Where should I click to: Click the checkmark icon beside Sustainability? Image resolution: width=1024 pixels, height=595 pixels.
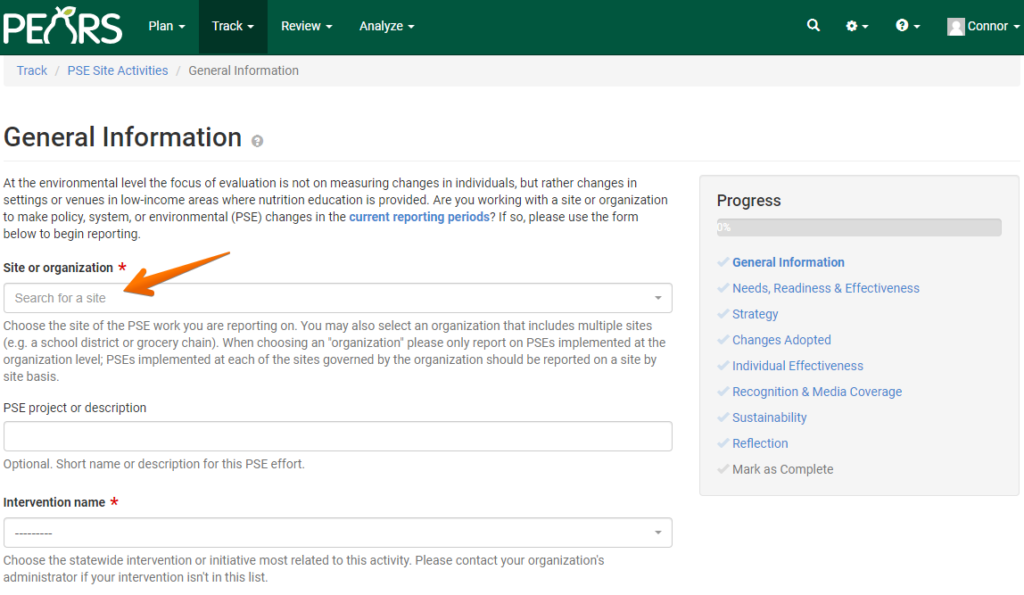[723, 417]
